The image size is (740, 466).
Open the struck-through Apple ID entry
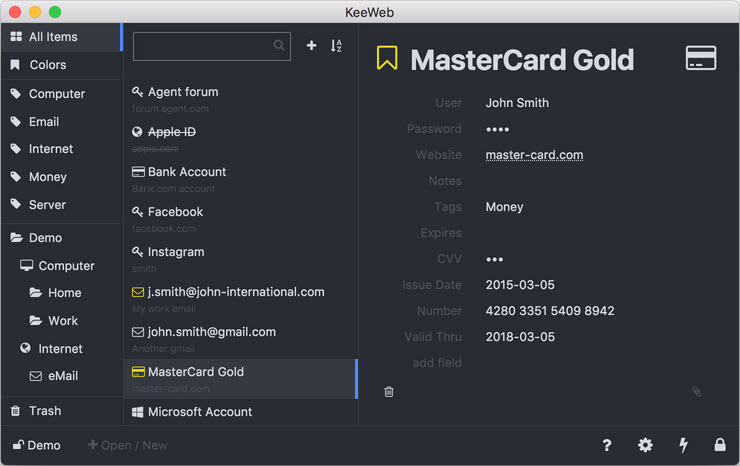pos(241,139)
